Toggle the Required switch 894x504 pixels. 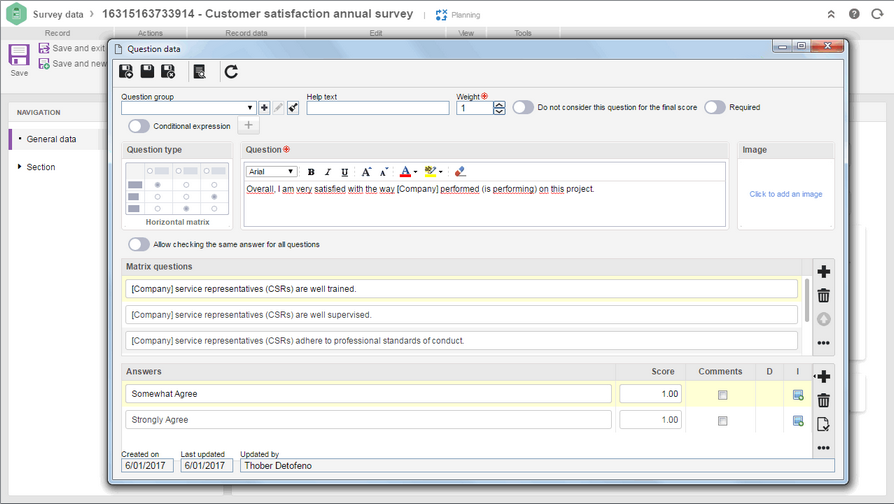(715, 107)
